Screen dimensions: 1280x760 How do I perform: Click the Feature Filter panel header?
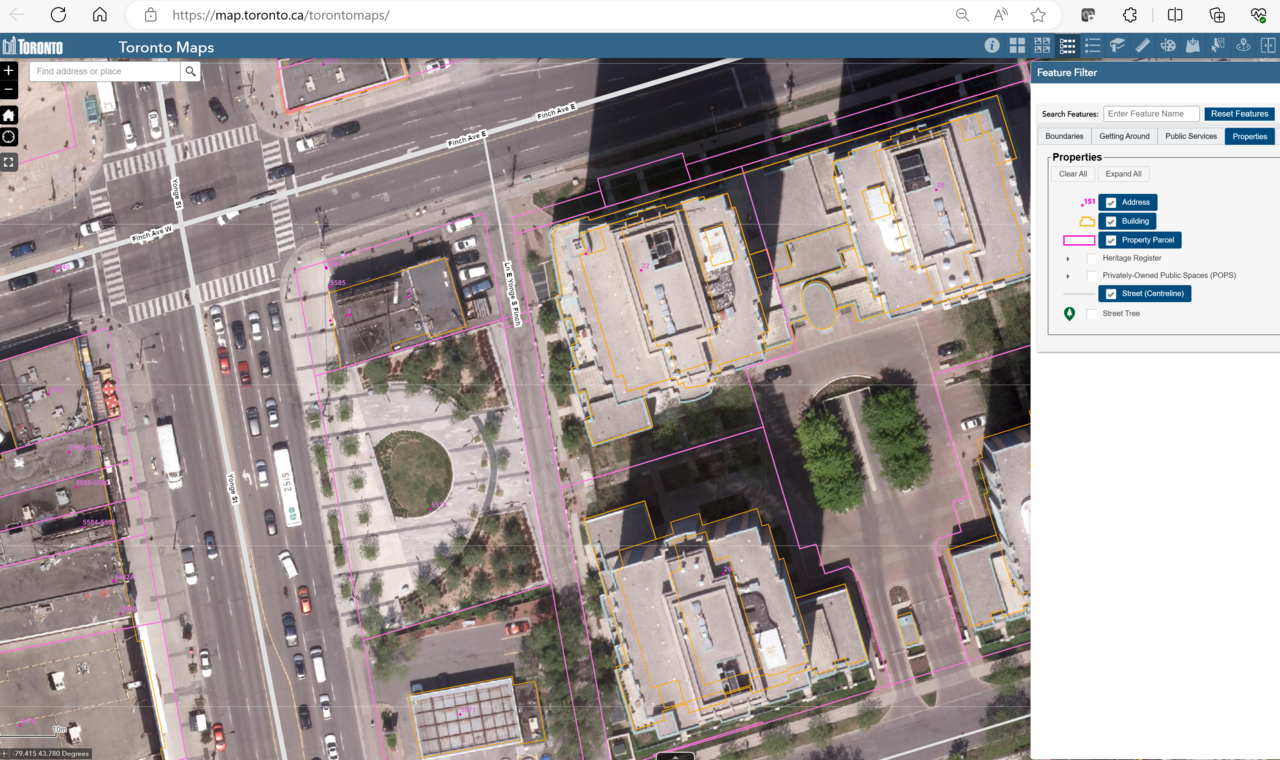pyautogui.click(x=1155, y=73)
